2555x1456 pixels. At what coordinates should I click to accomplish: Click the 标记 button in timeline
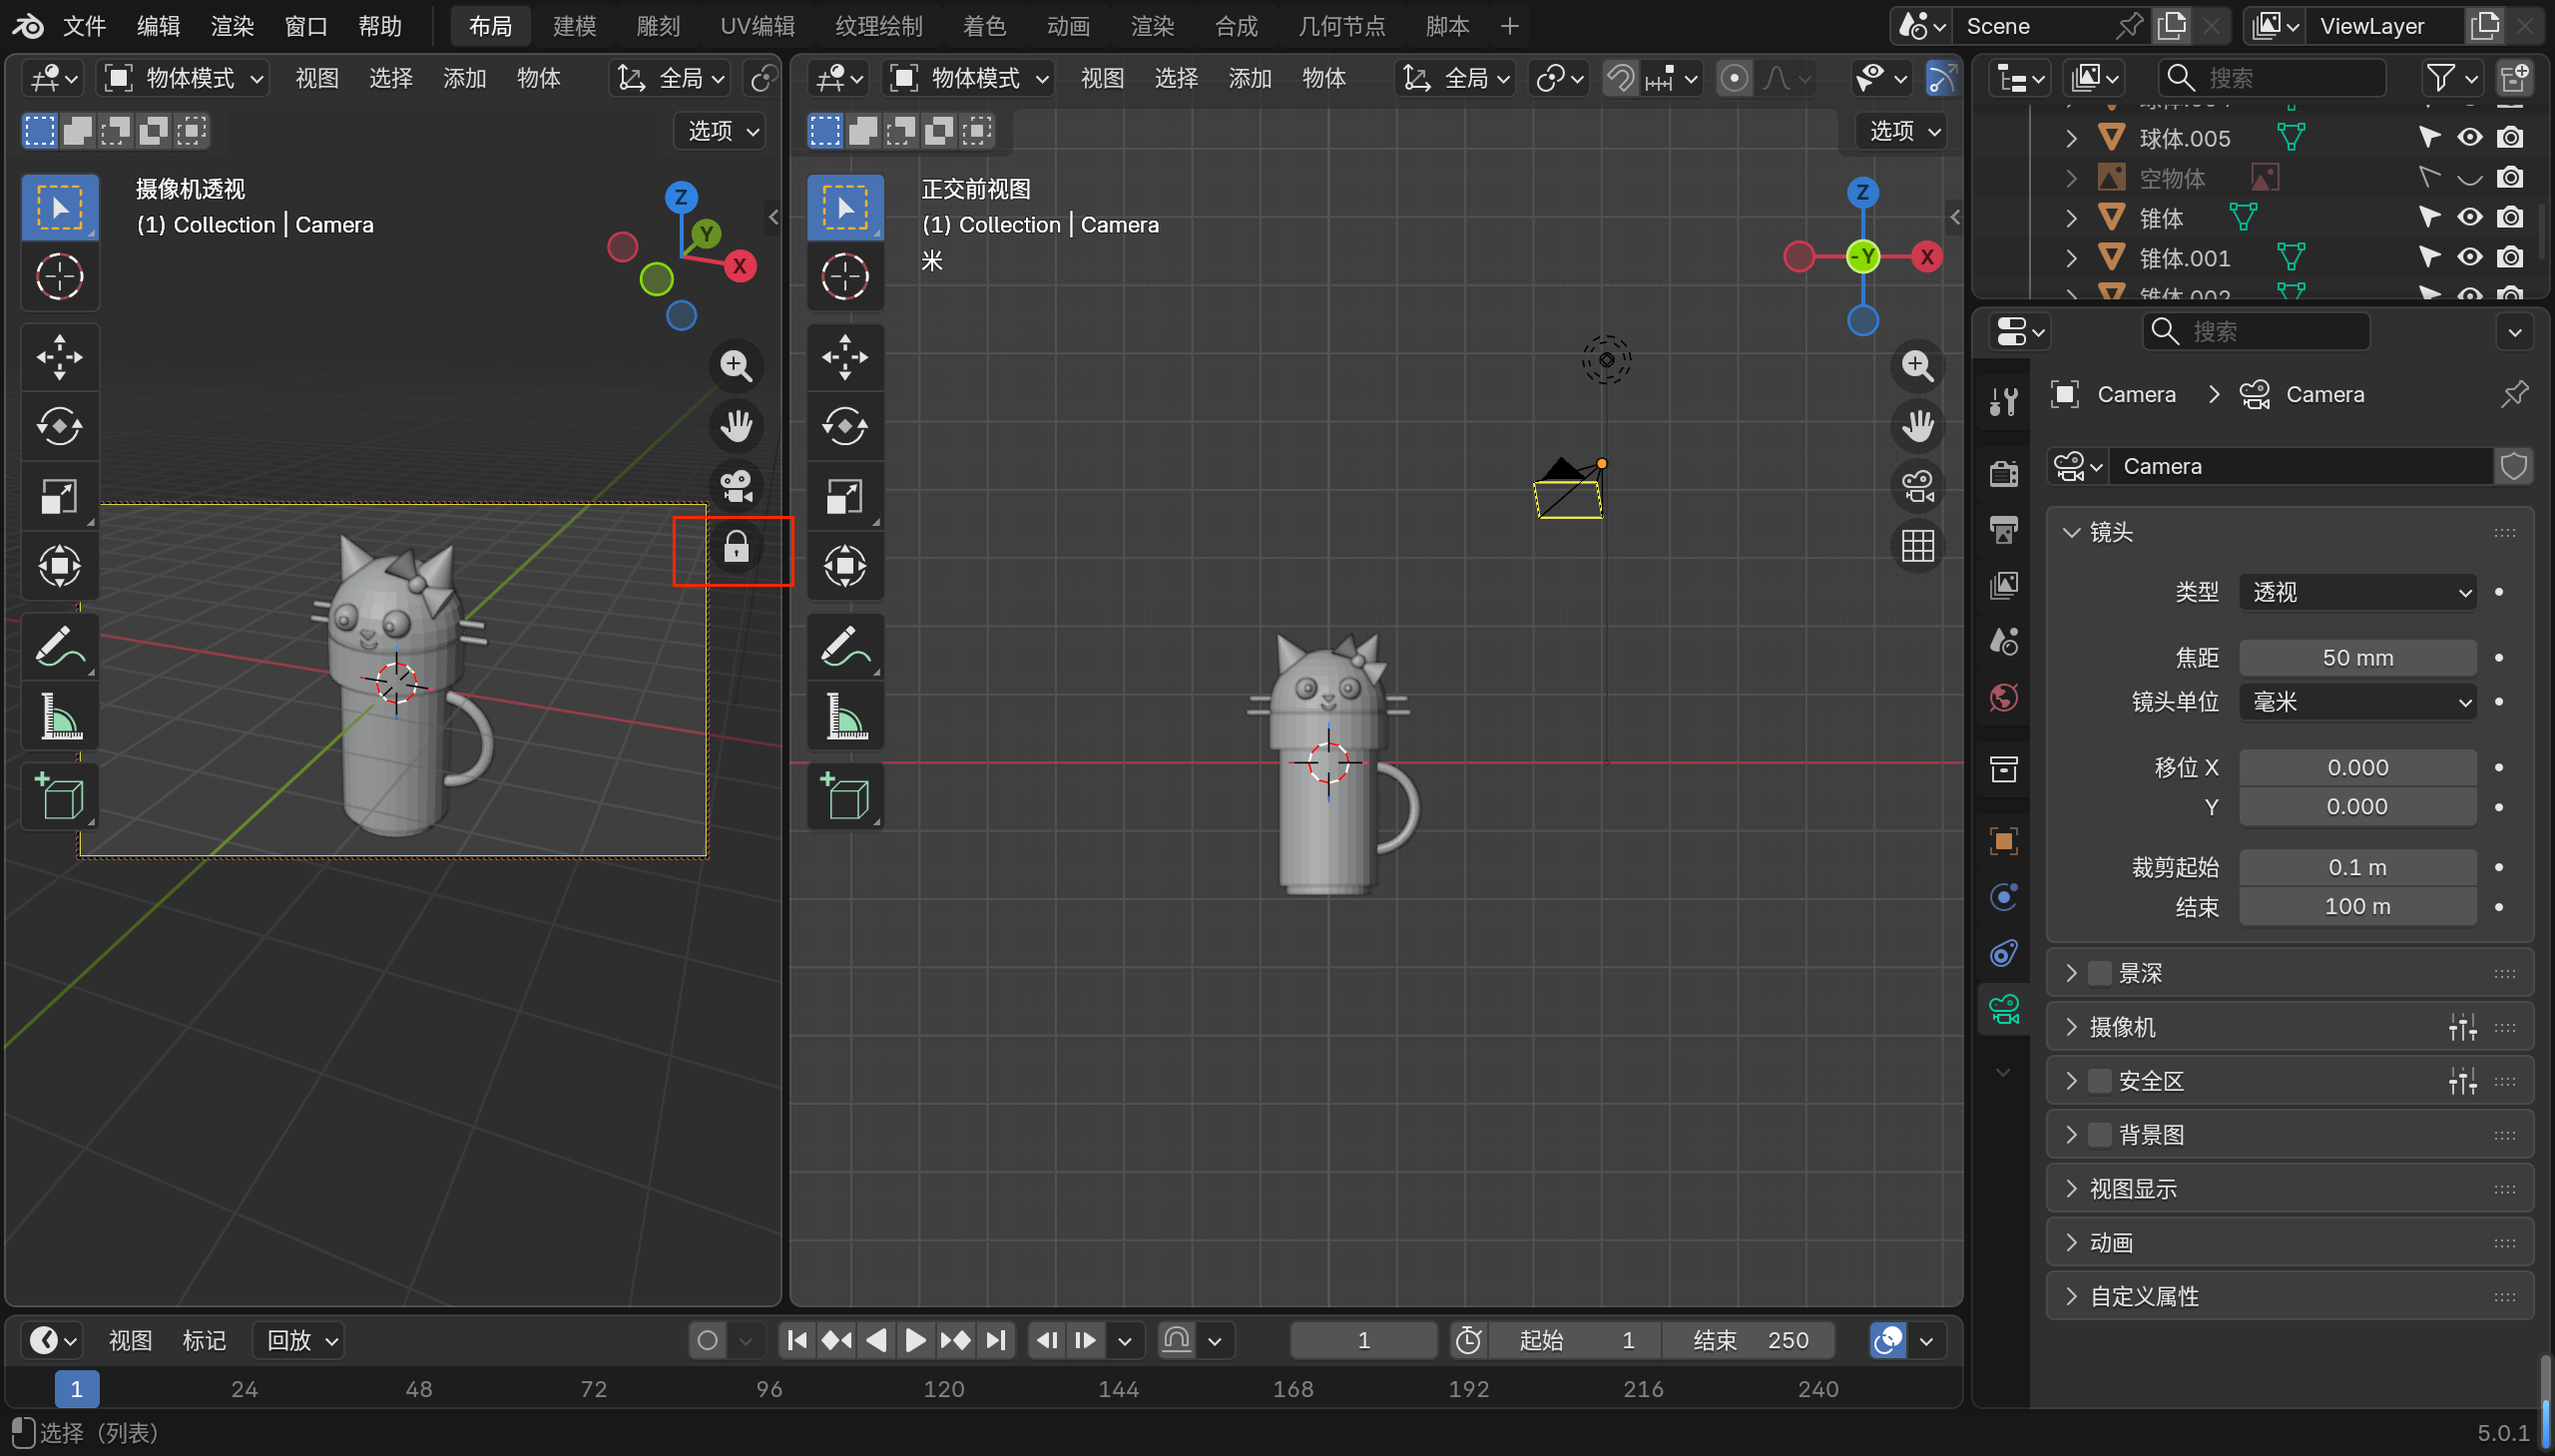(204, 1340)
